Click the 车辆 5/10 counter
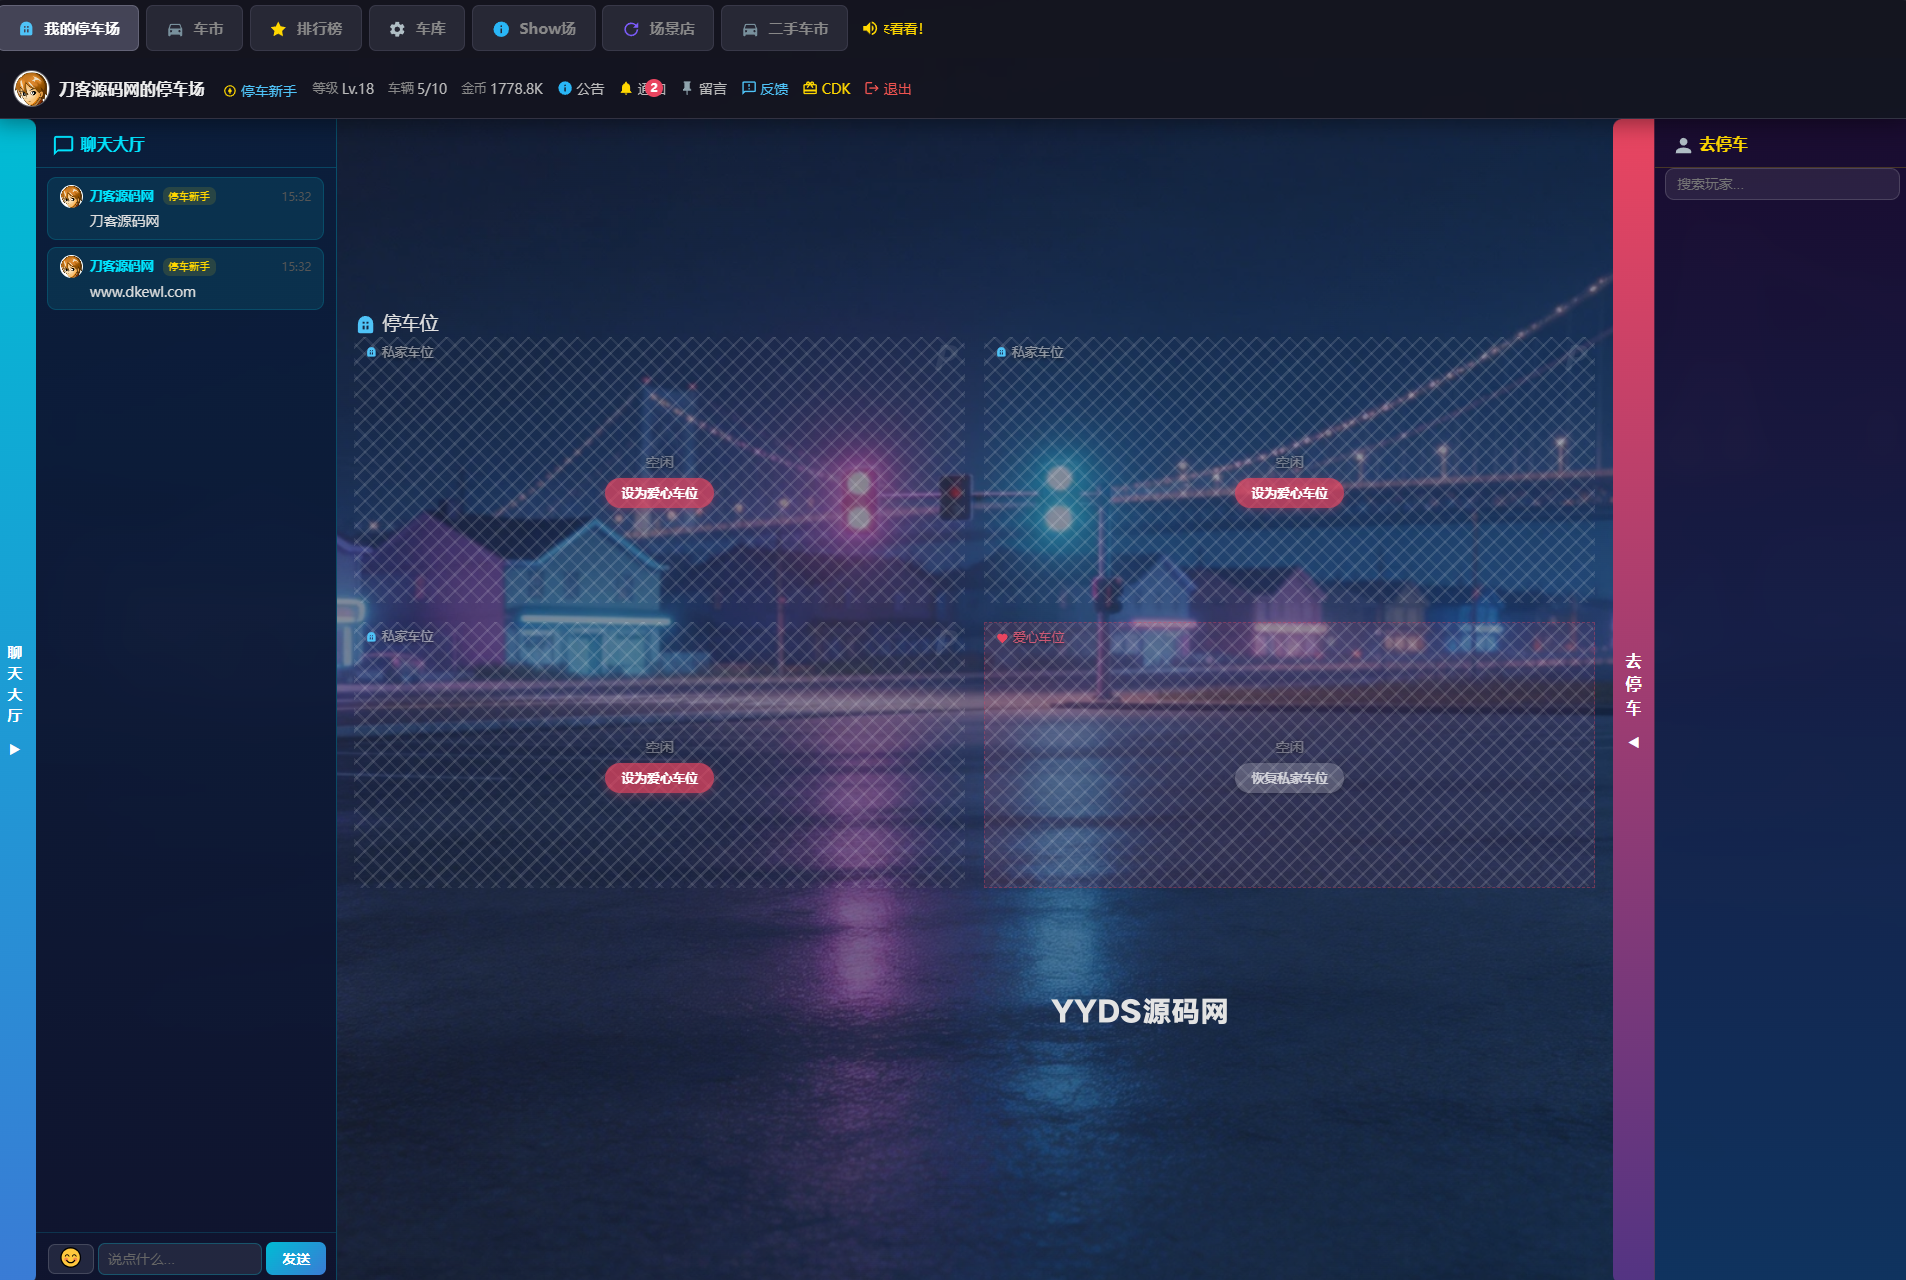The image size is (1906, 1280). [418, 89]
